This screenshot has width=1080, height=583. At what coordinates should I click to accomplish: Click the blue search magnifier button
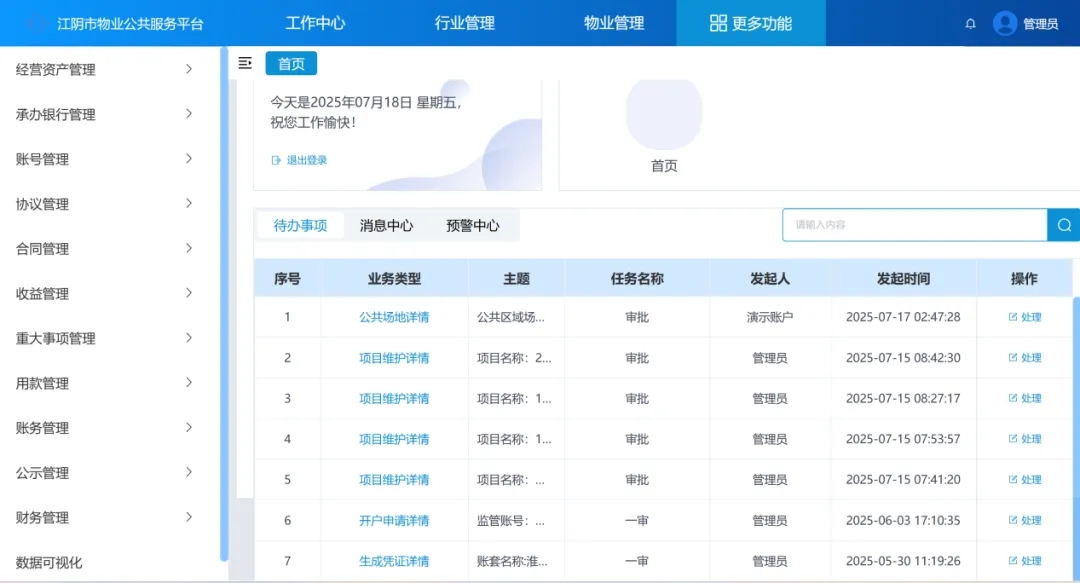1063,225
